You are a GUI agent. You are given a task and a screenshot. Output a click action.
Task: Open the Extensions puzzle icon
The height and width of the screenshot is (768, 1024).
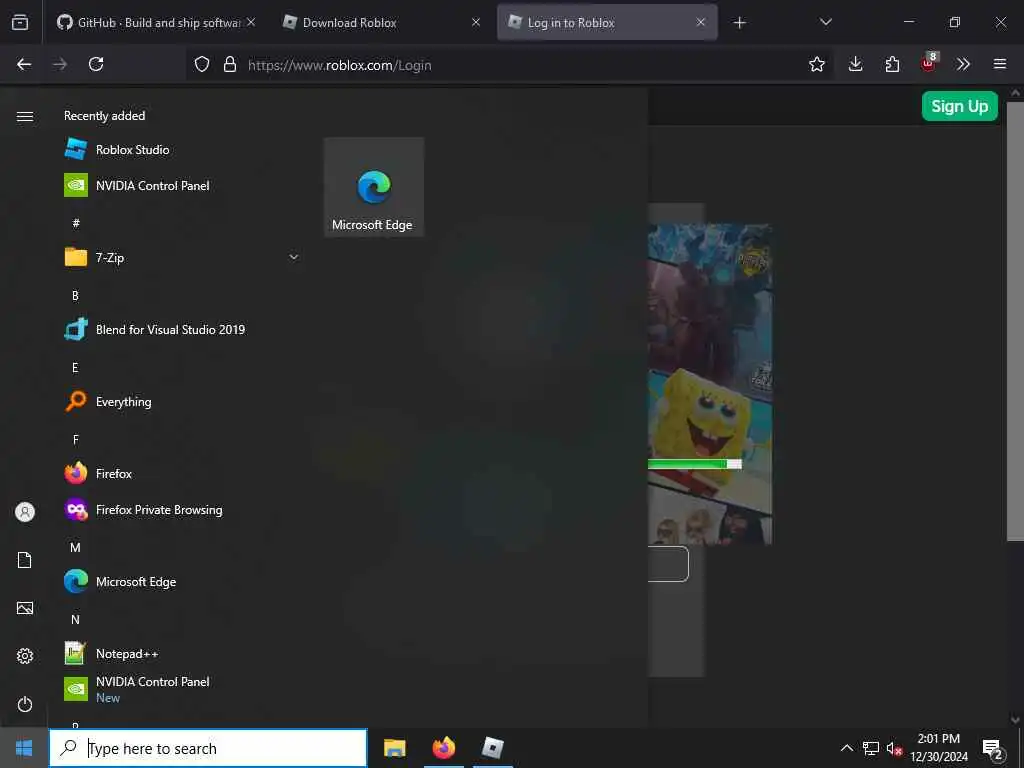pyautogui.click(x=892, y=64)
